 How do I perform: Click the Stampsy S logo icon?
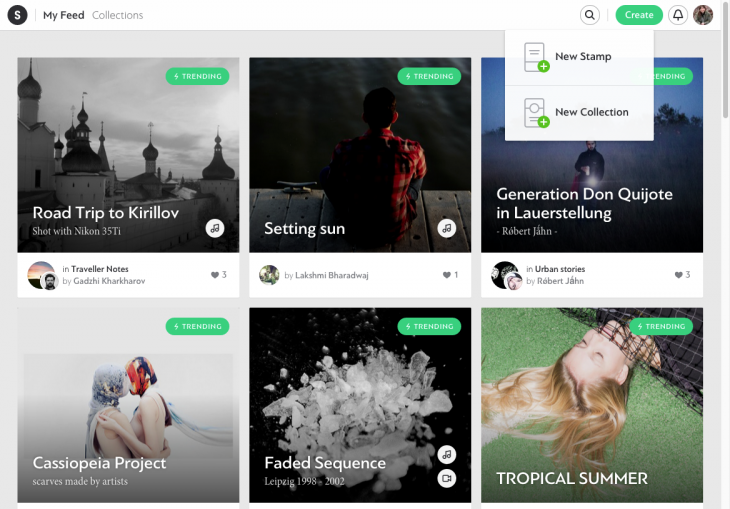[x=17, y=15]
